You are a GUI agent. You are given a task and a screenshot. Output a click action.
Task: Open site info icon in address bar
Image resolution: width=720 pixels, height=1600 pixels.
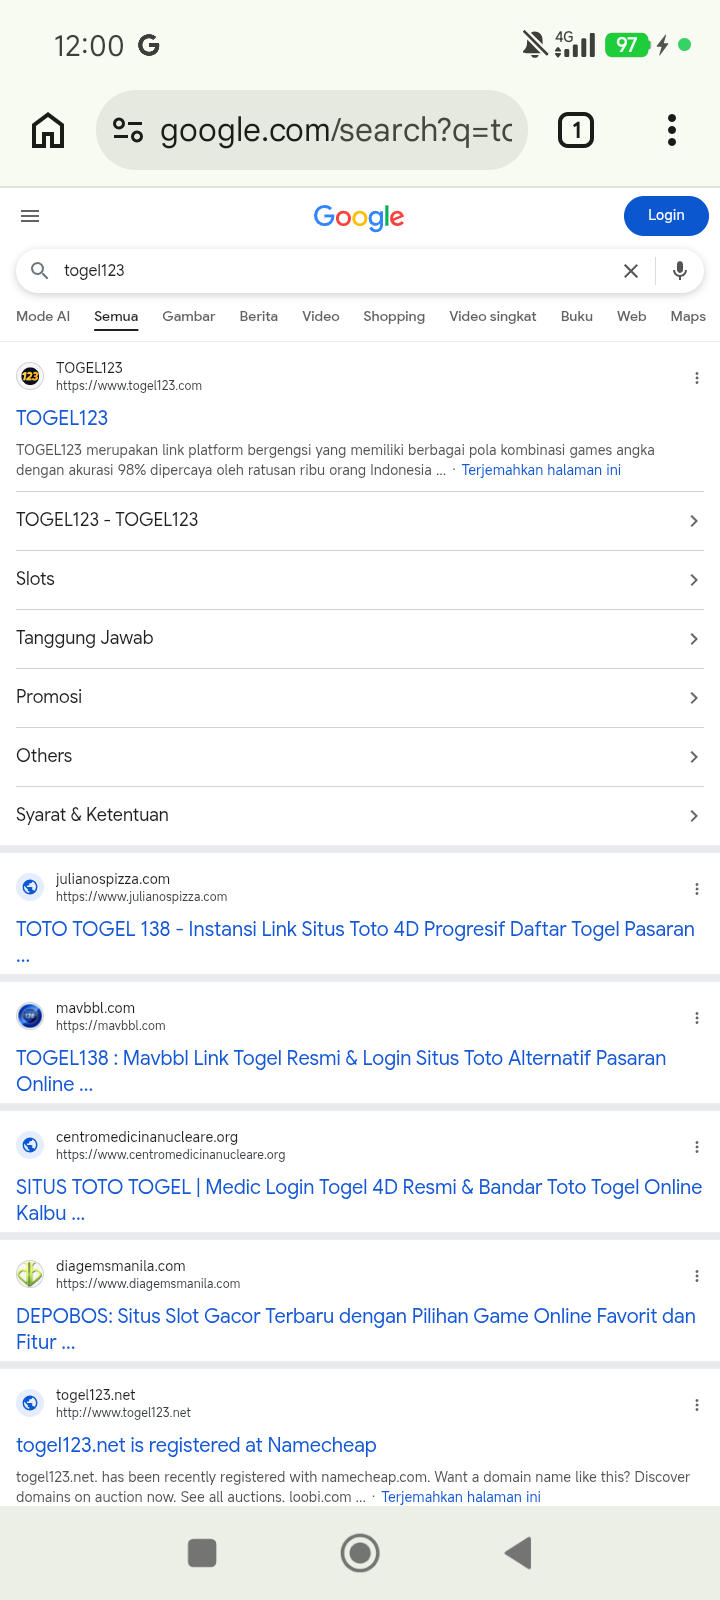point(128,130)
